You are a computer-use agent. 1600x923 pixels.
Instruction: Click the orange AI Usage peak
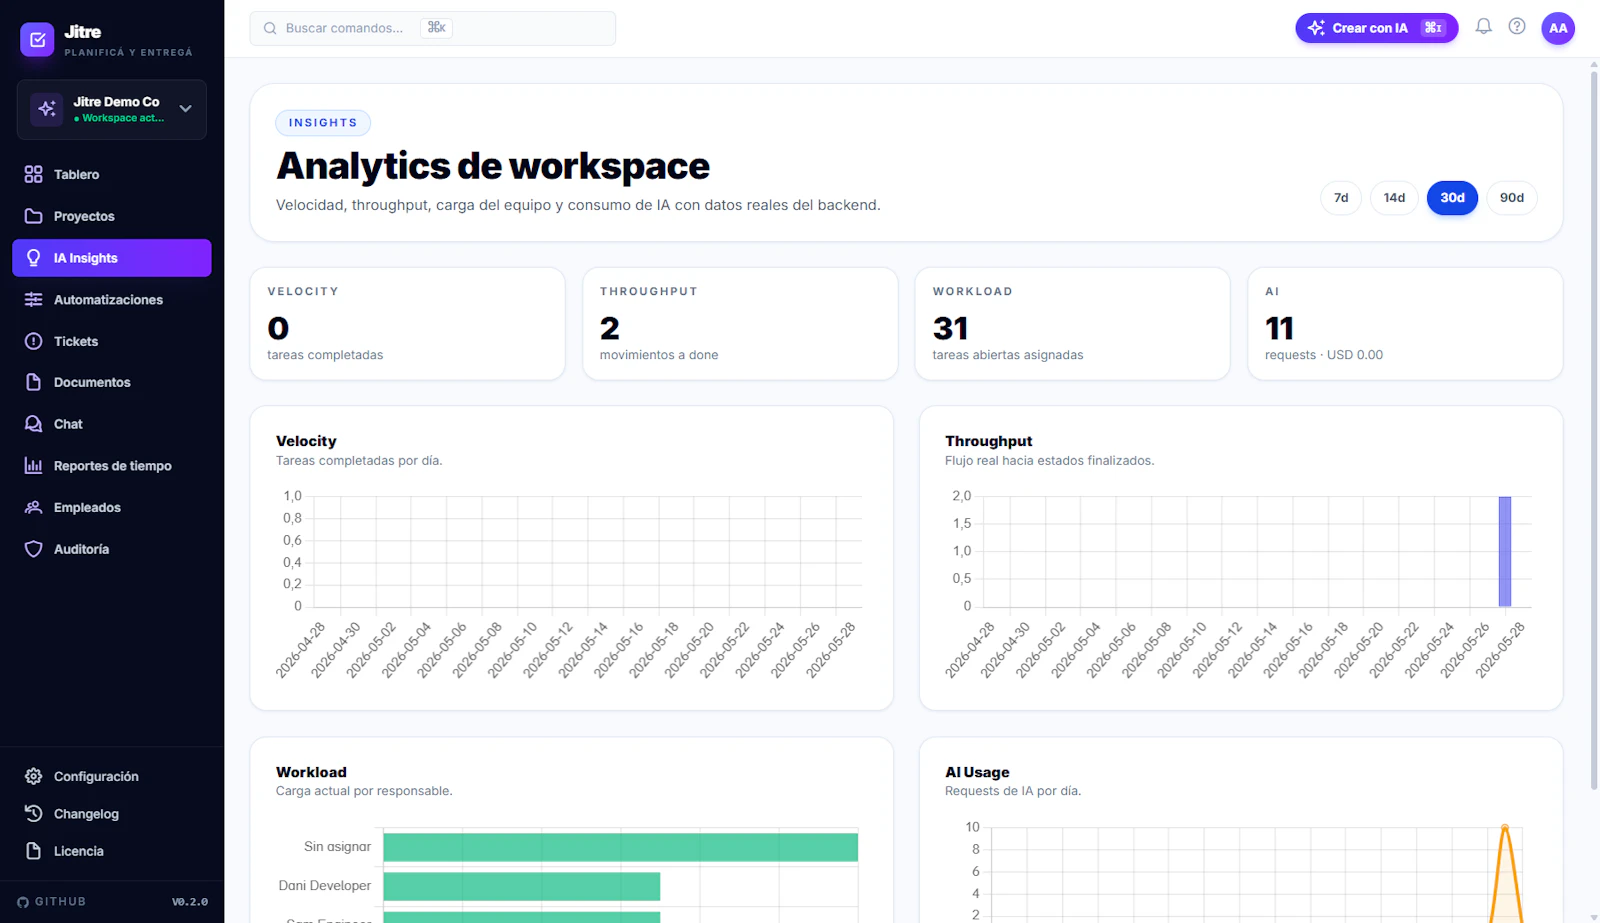[x=1505, y=828]
